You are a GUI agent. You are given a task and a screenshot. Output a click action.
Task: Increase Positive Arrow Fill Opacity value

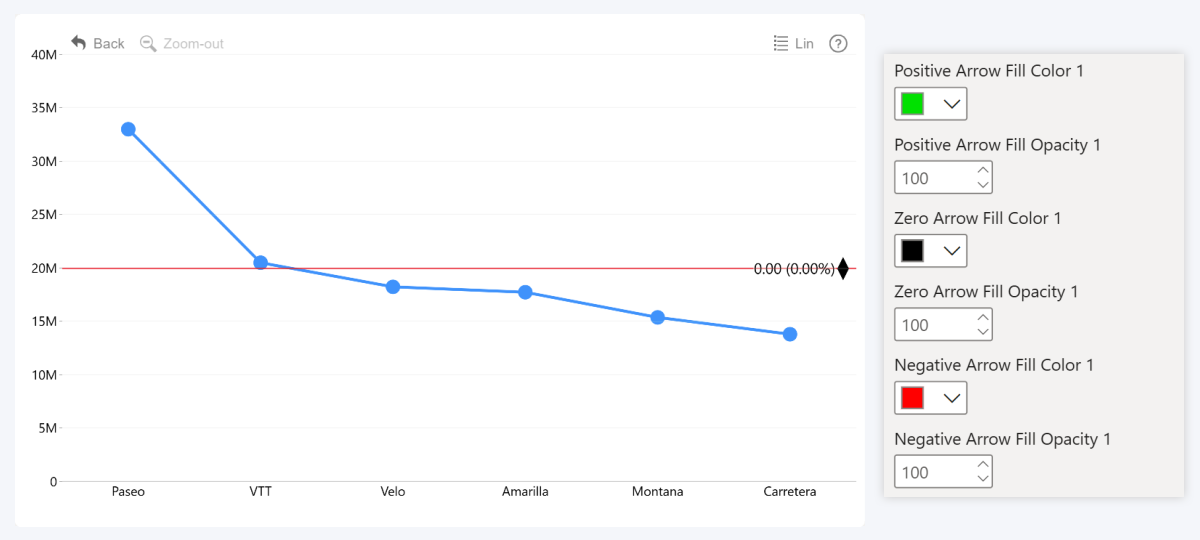(983, 170)
